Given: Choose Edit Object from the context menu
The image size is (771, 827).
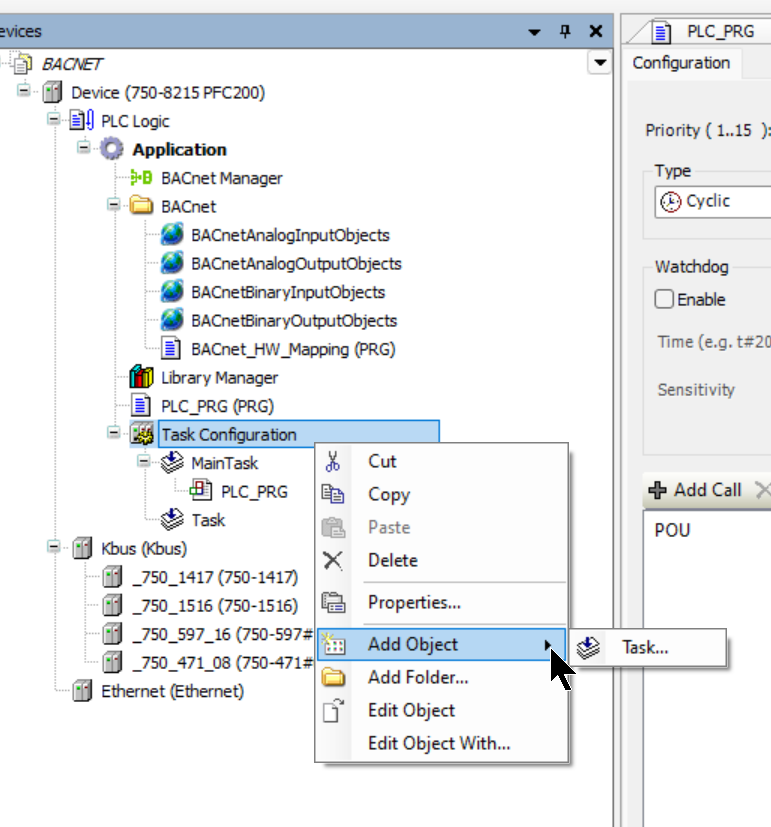Looking at the screenshot, I should [442, 710].
